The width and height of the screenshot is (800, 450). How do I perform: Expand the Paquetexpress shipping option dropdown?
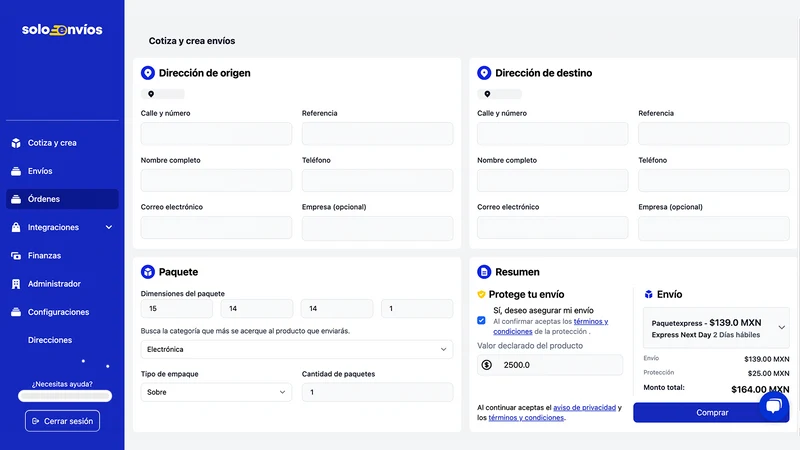[x=716, y=328]
